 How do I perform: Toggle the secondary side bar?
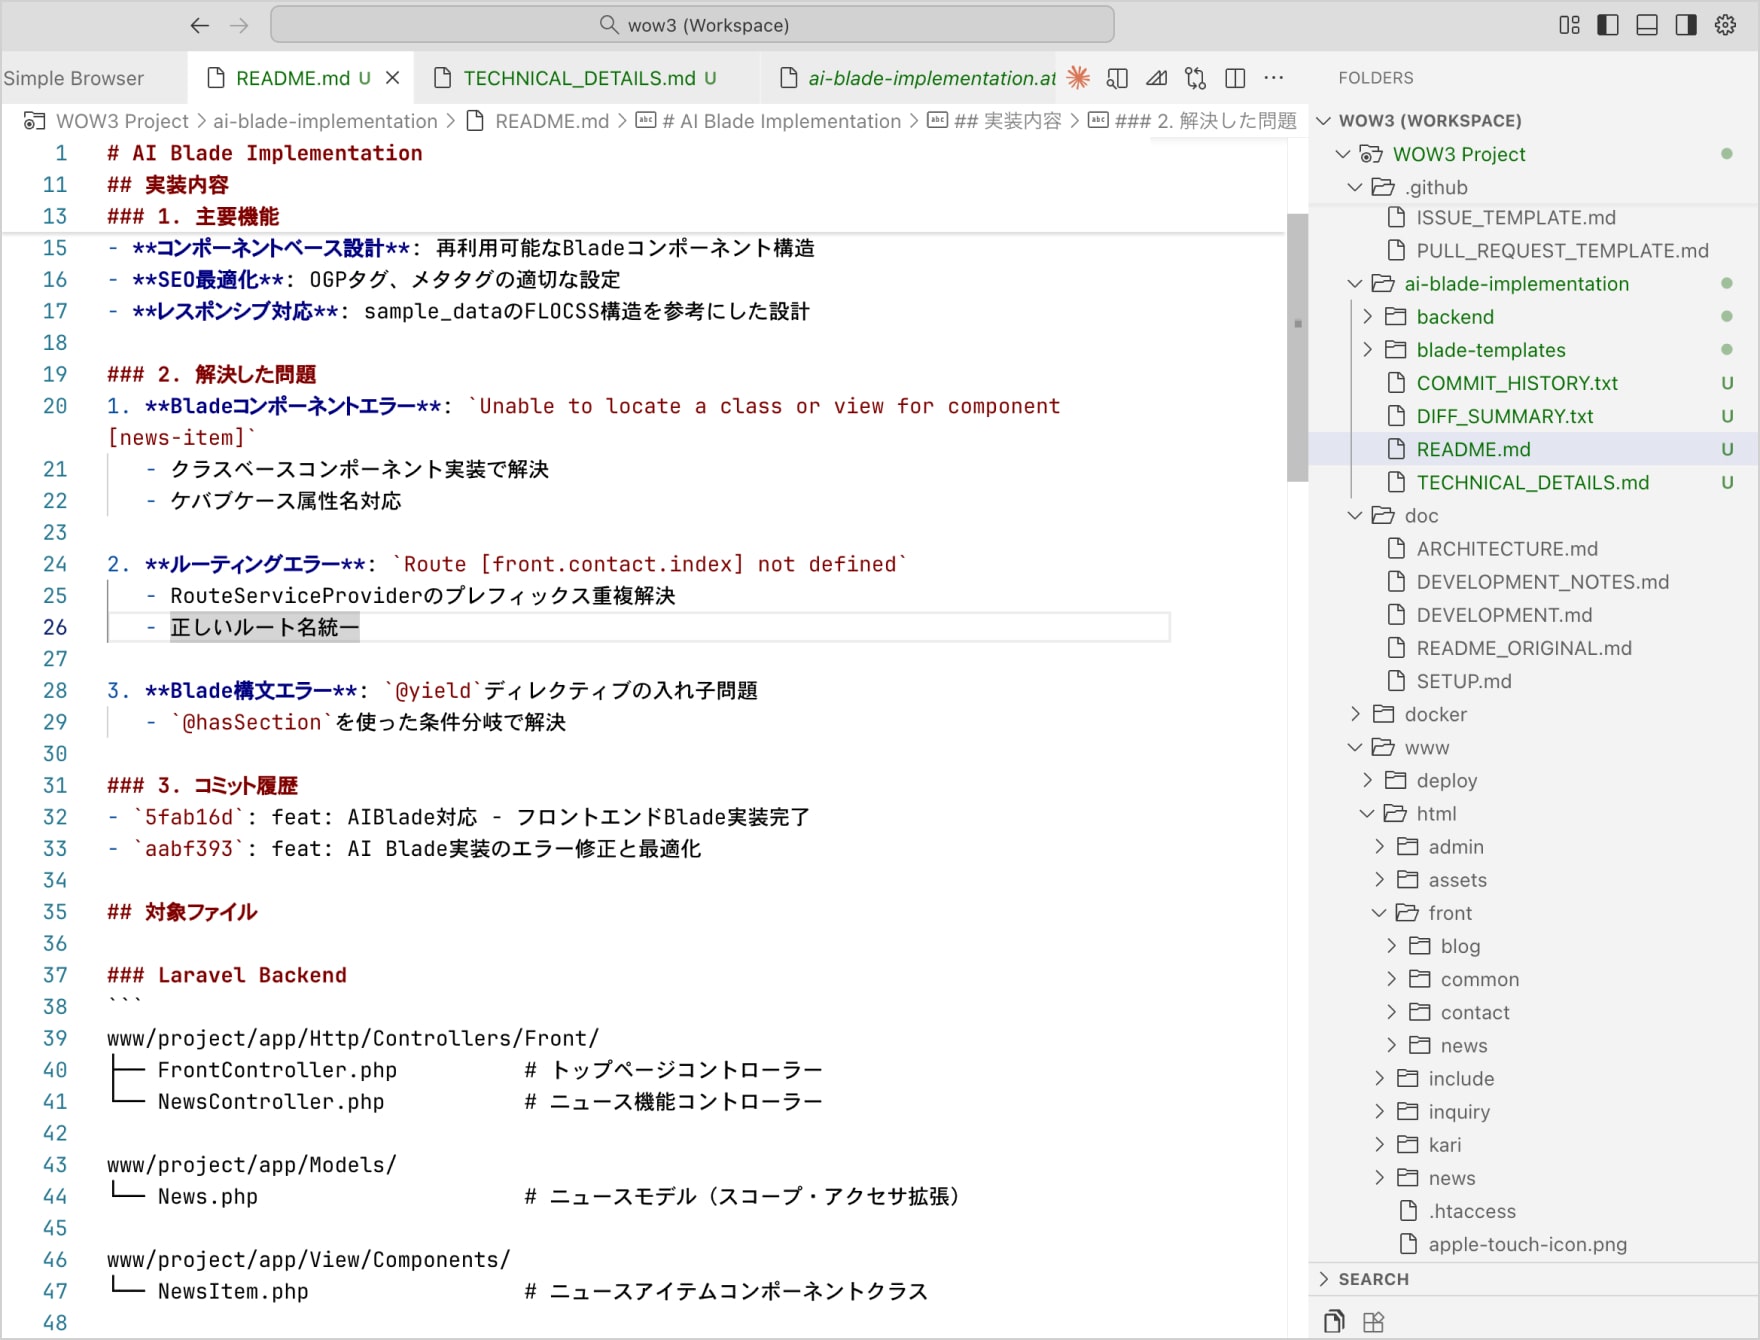pos(1686,25)
